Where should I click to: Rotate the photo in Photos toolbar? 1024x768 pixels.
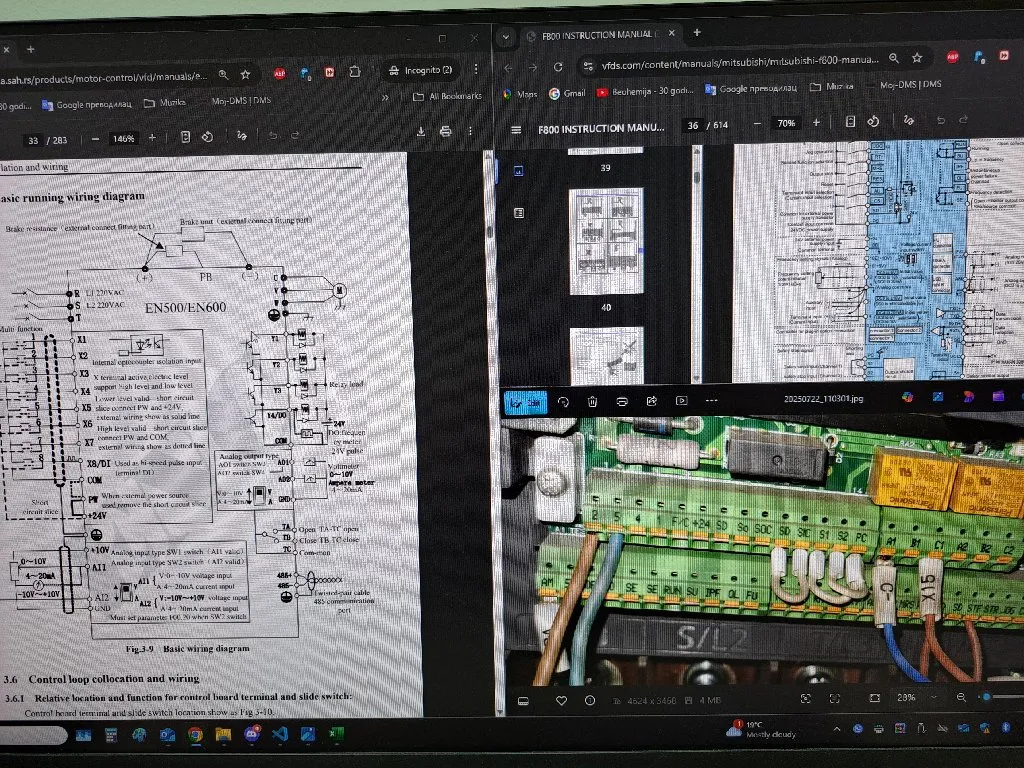563,401
